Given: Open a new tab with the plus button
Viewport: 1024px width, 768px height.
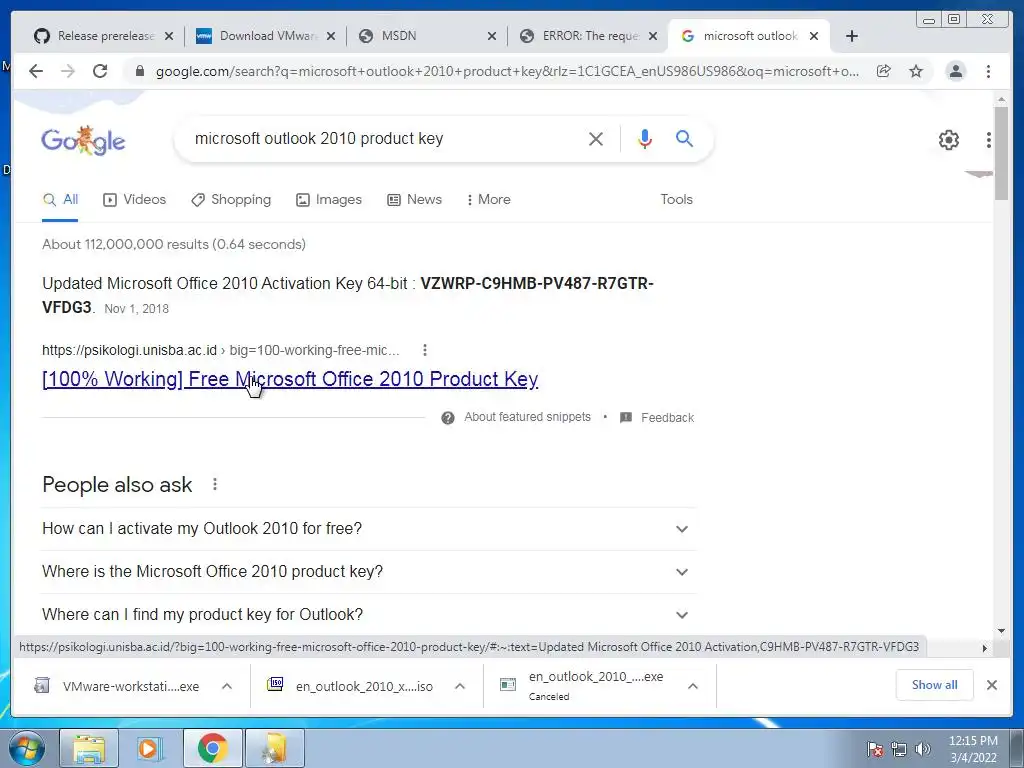Looking at the screenshot, I should pos(852,36).
